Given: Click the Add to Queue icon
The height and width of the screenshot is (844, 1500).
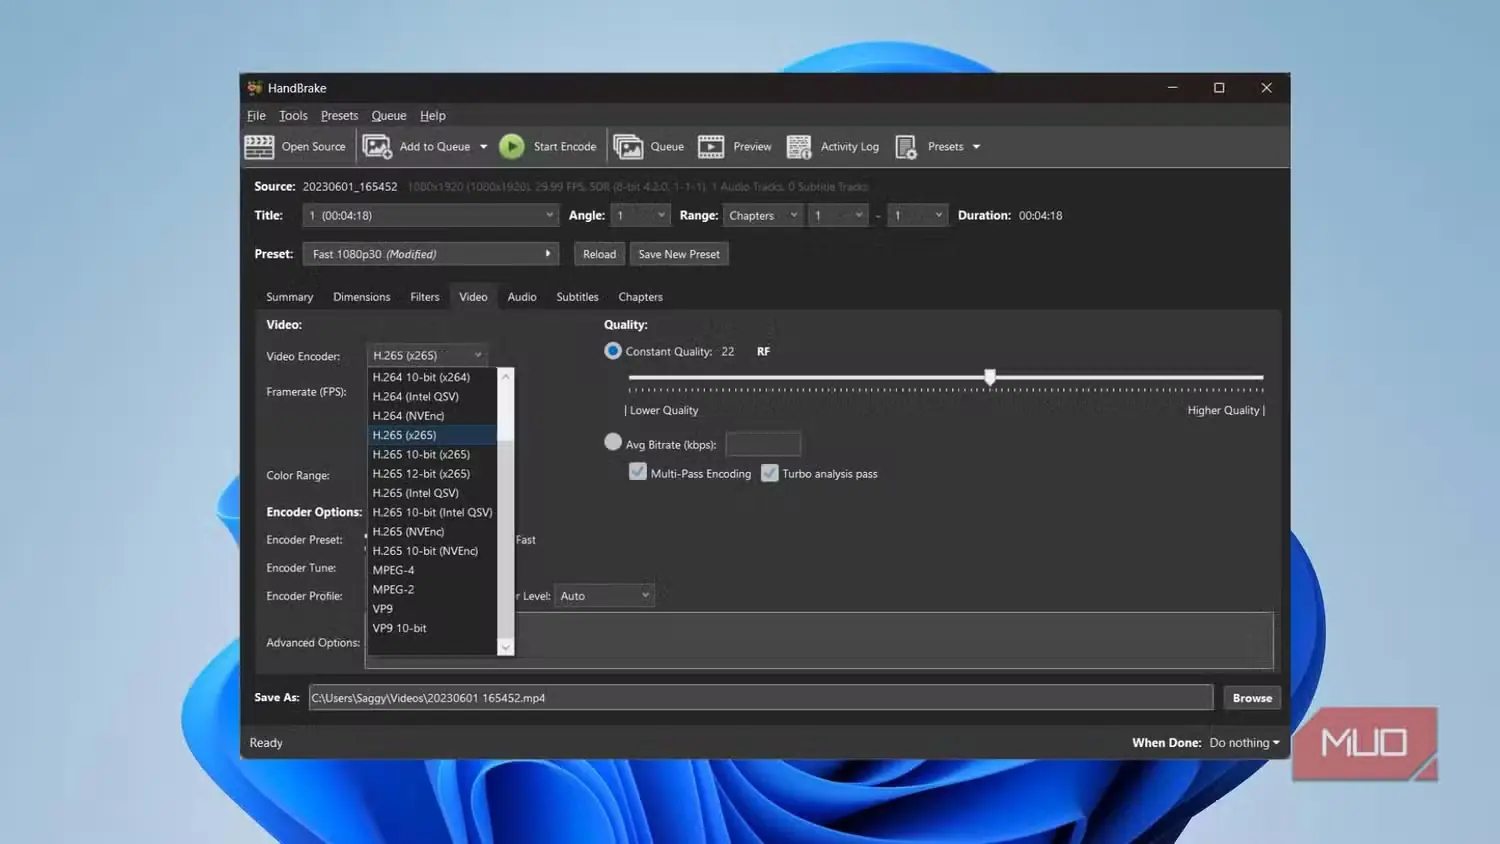Looking at the screenshot, I should click(377, 147).
